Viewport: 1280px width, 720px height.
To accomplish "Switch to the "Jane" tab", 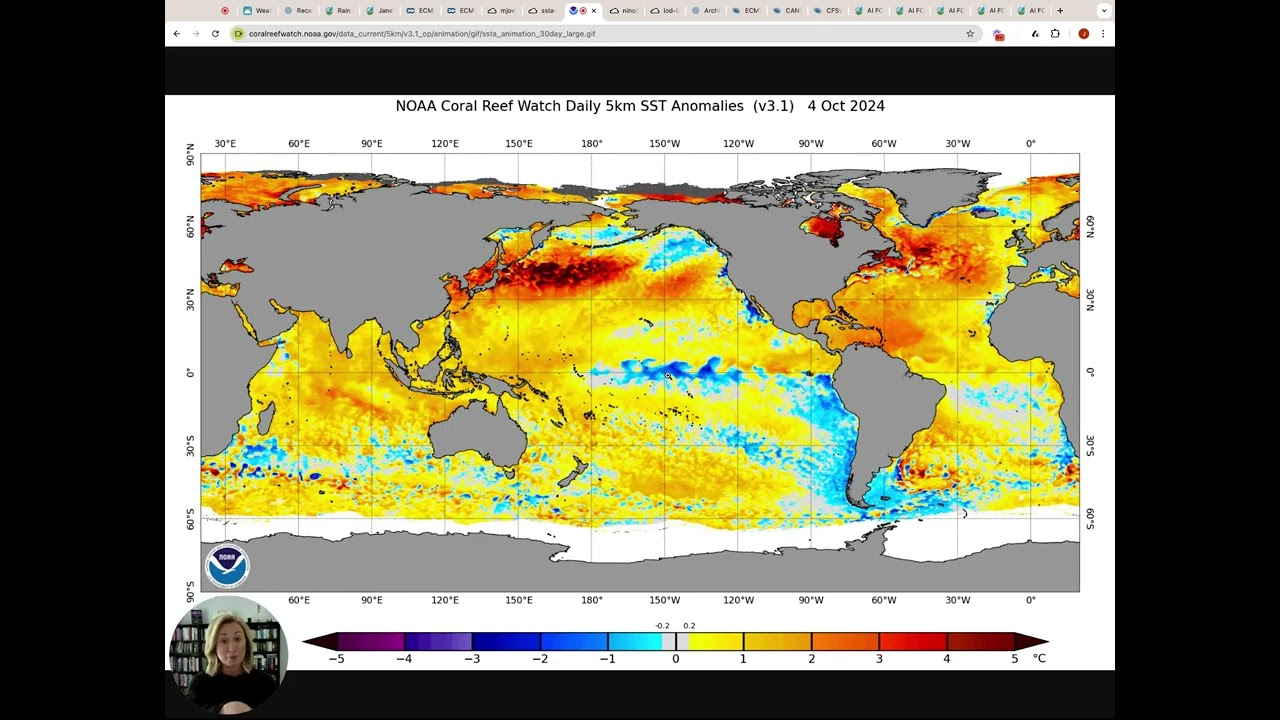I will [379, 11].
